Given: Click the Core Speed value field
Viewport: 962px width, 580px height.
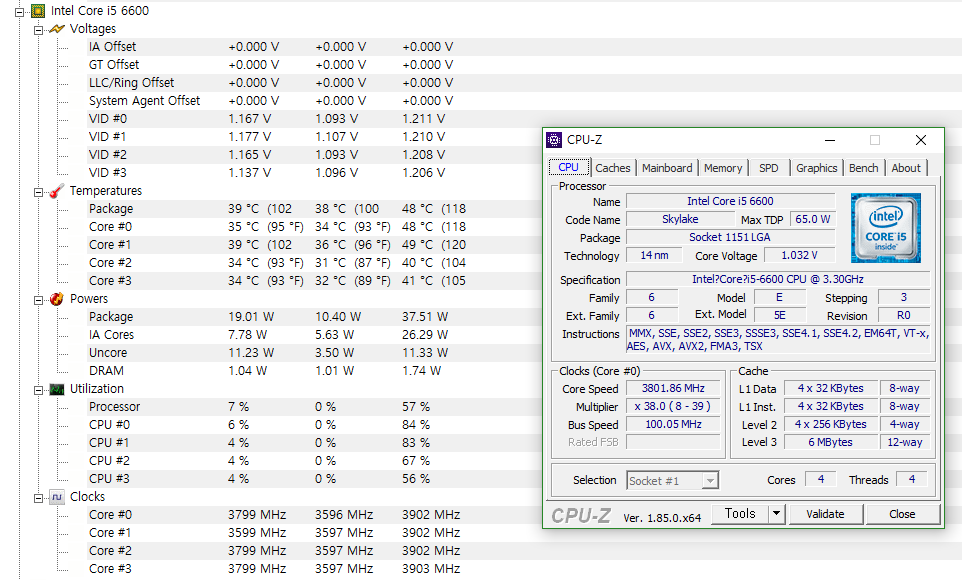Looking at the screenshot, I should click(668, 389).
